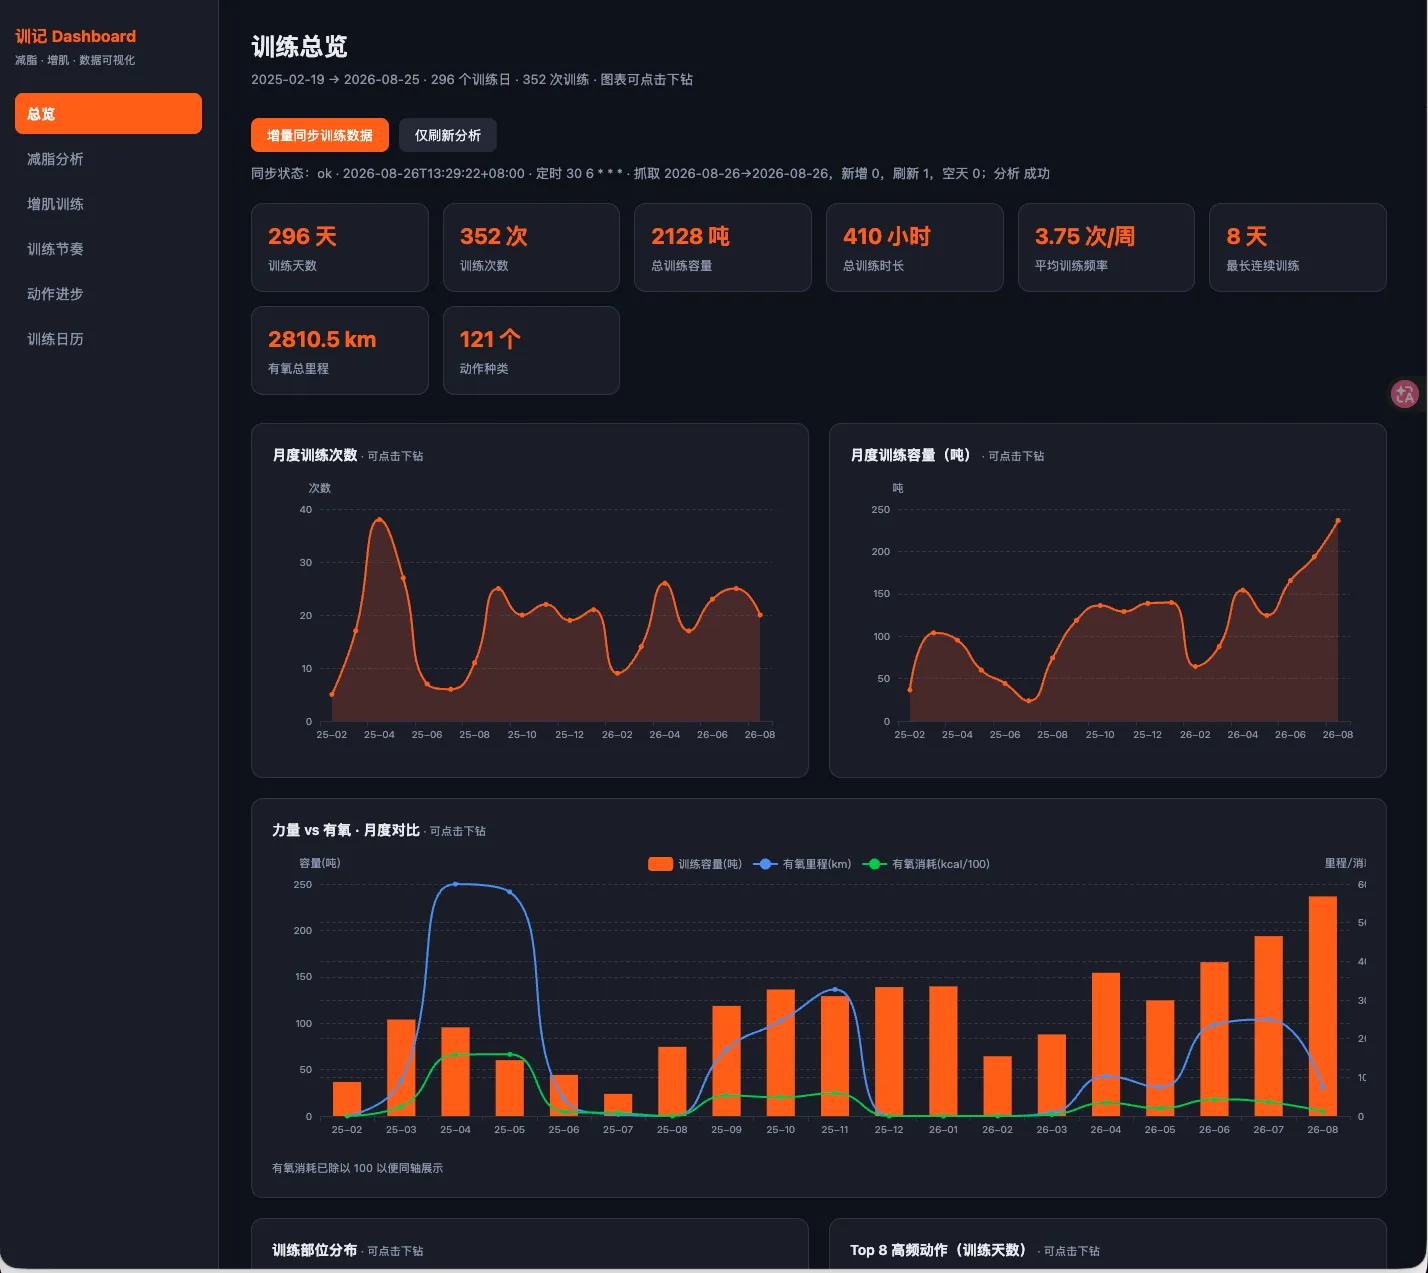Click the 2128 吨 总训练容量 card
Image resolution: width=1428 pixels, height=1273 pixels.
pyautogui.click(x=723, y=248)
